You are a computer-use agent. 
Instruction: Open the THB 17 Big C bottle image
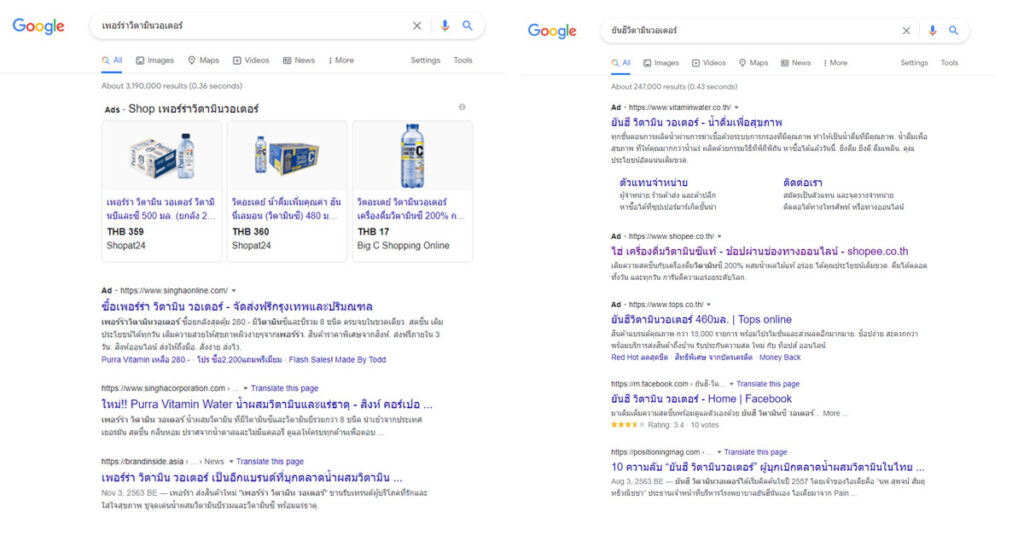click(x=412, y=157)
